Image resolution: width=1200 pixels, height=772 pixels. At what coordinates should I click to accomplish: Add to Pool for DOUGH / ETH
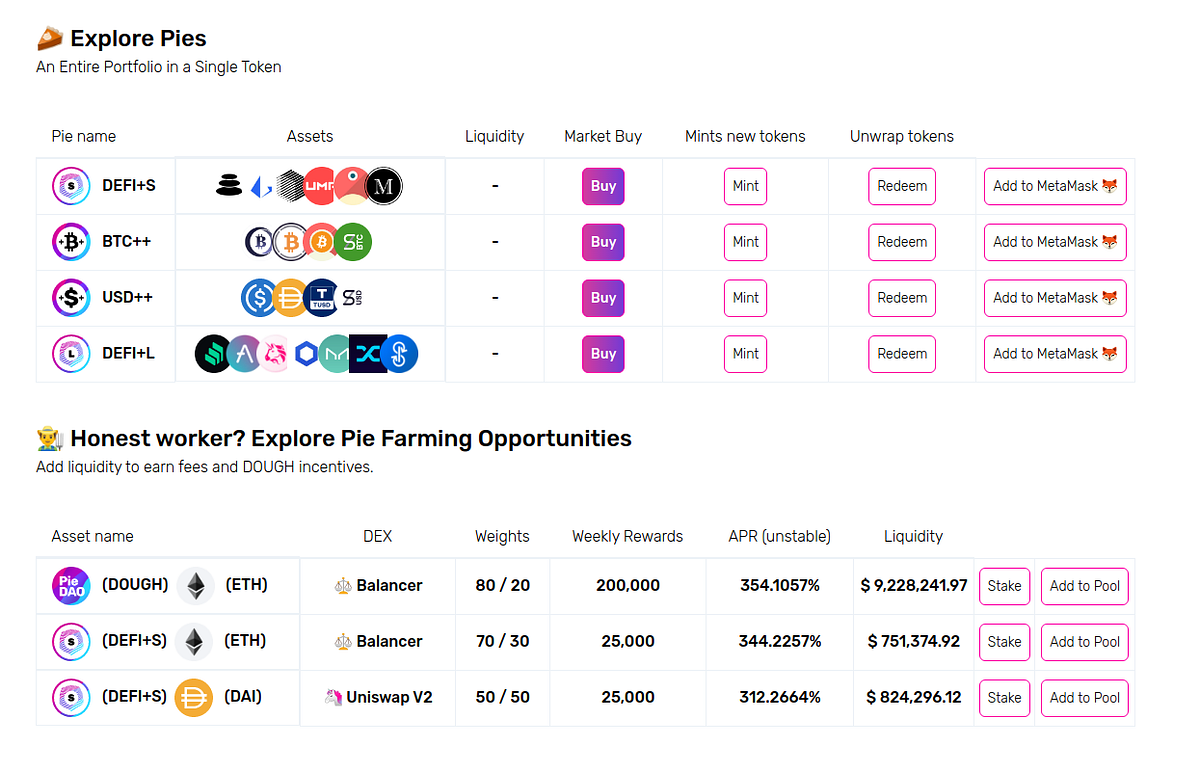[x=1085, y=586]
